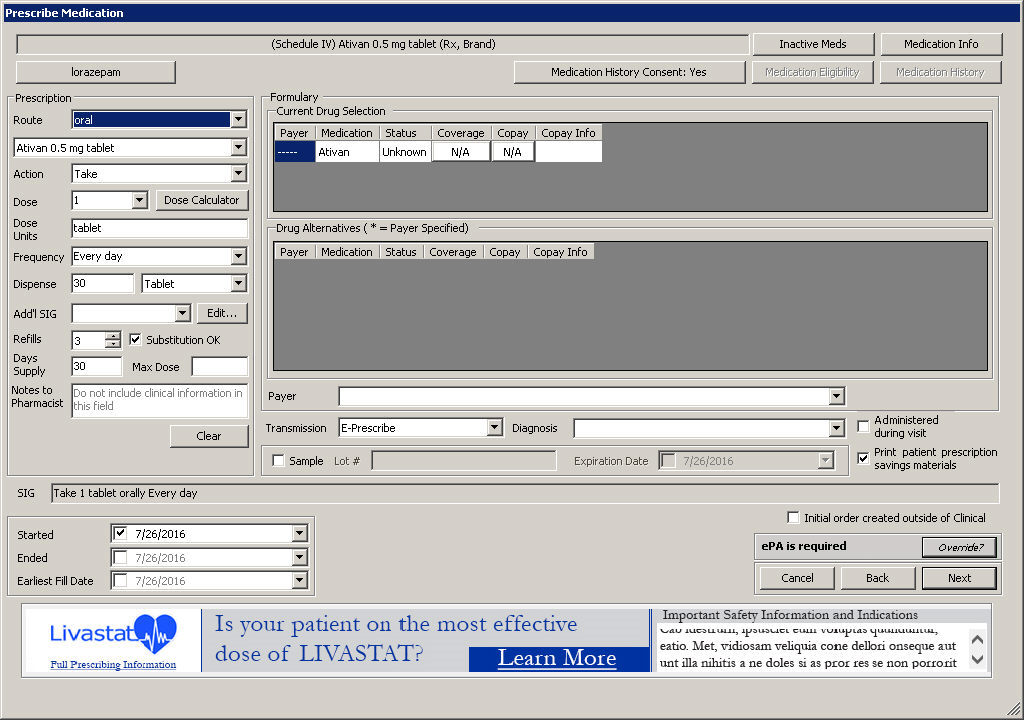Click the Max Dose field
This screenshot has width=1024, height=720.
tap(220, 367)
